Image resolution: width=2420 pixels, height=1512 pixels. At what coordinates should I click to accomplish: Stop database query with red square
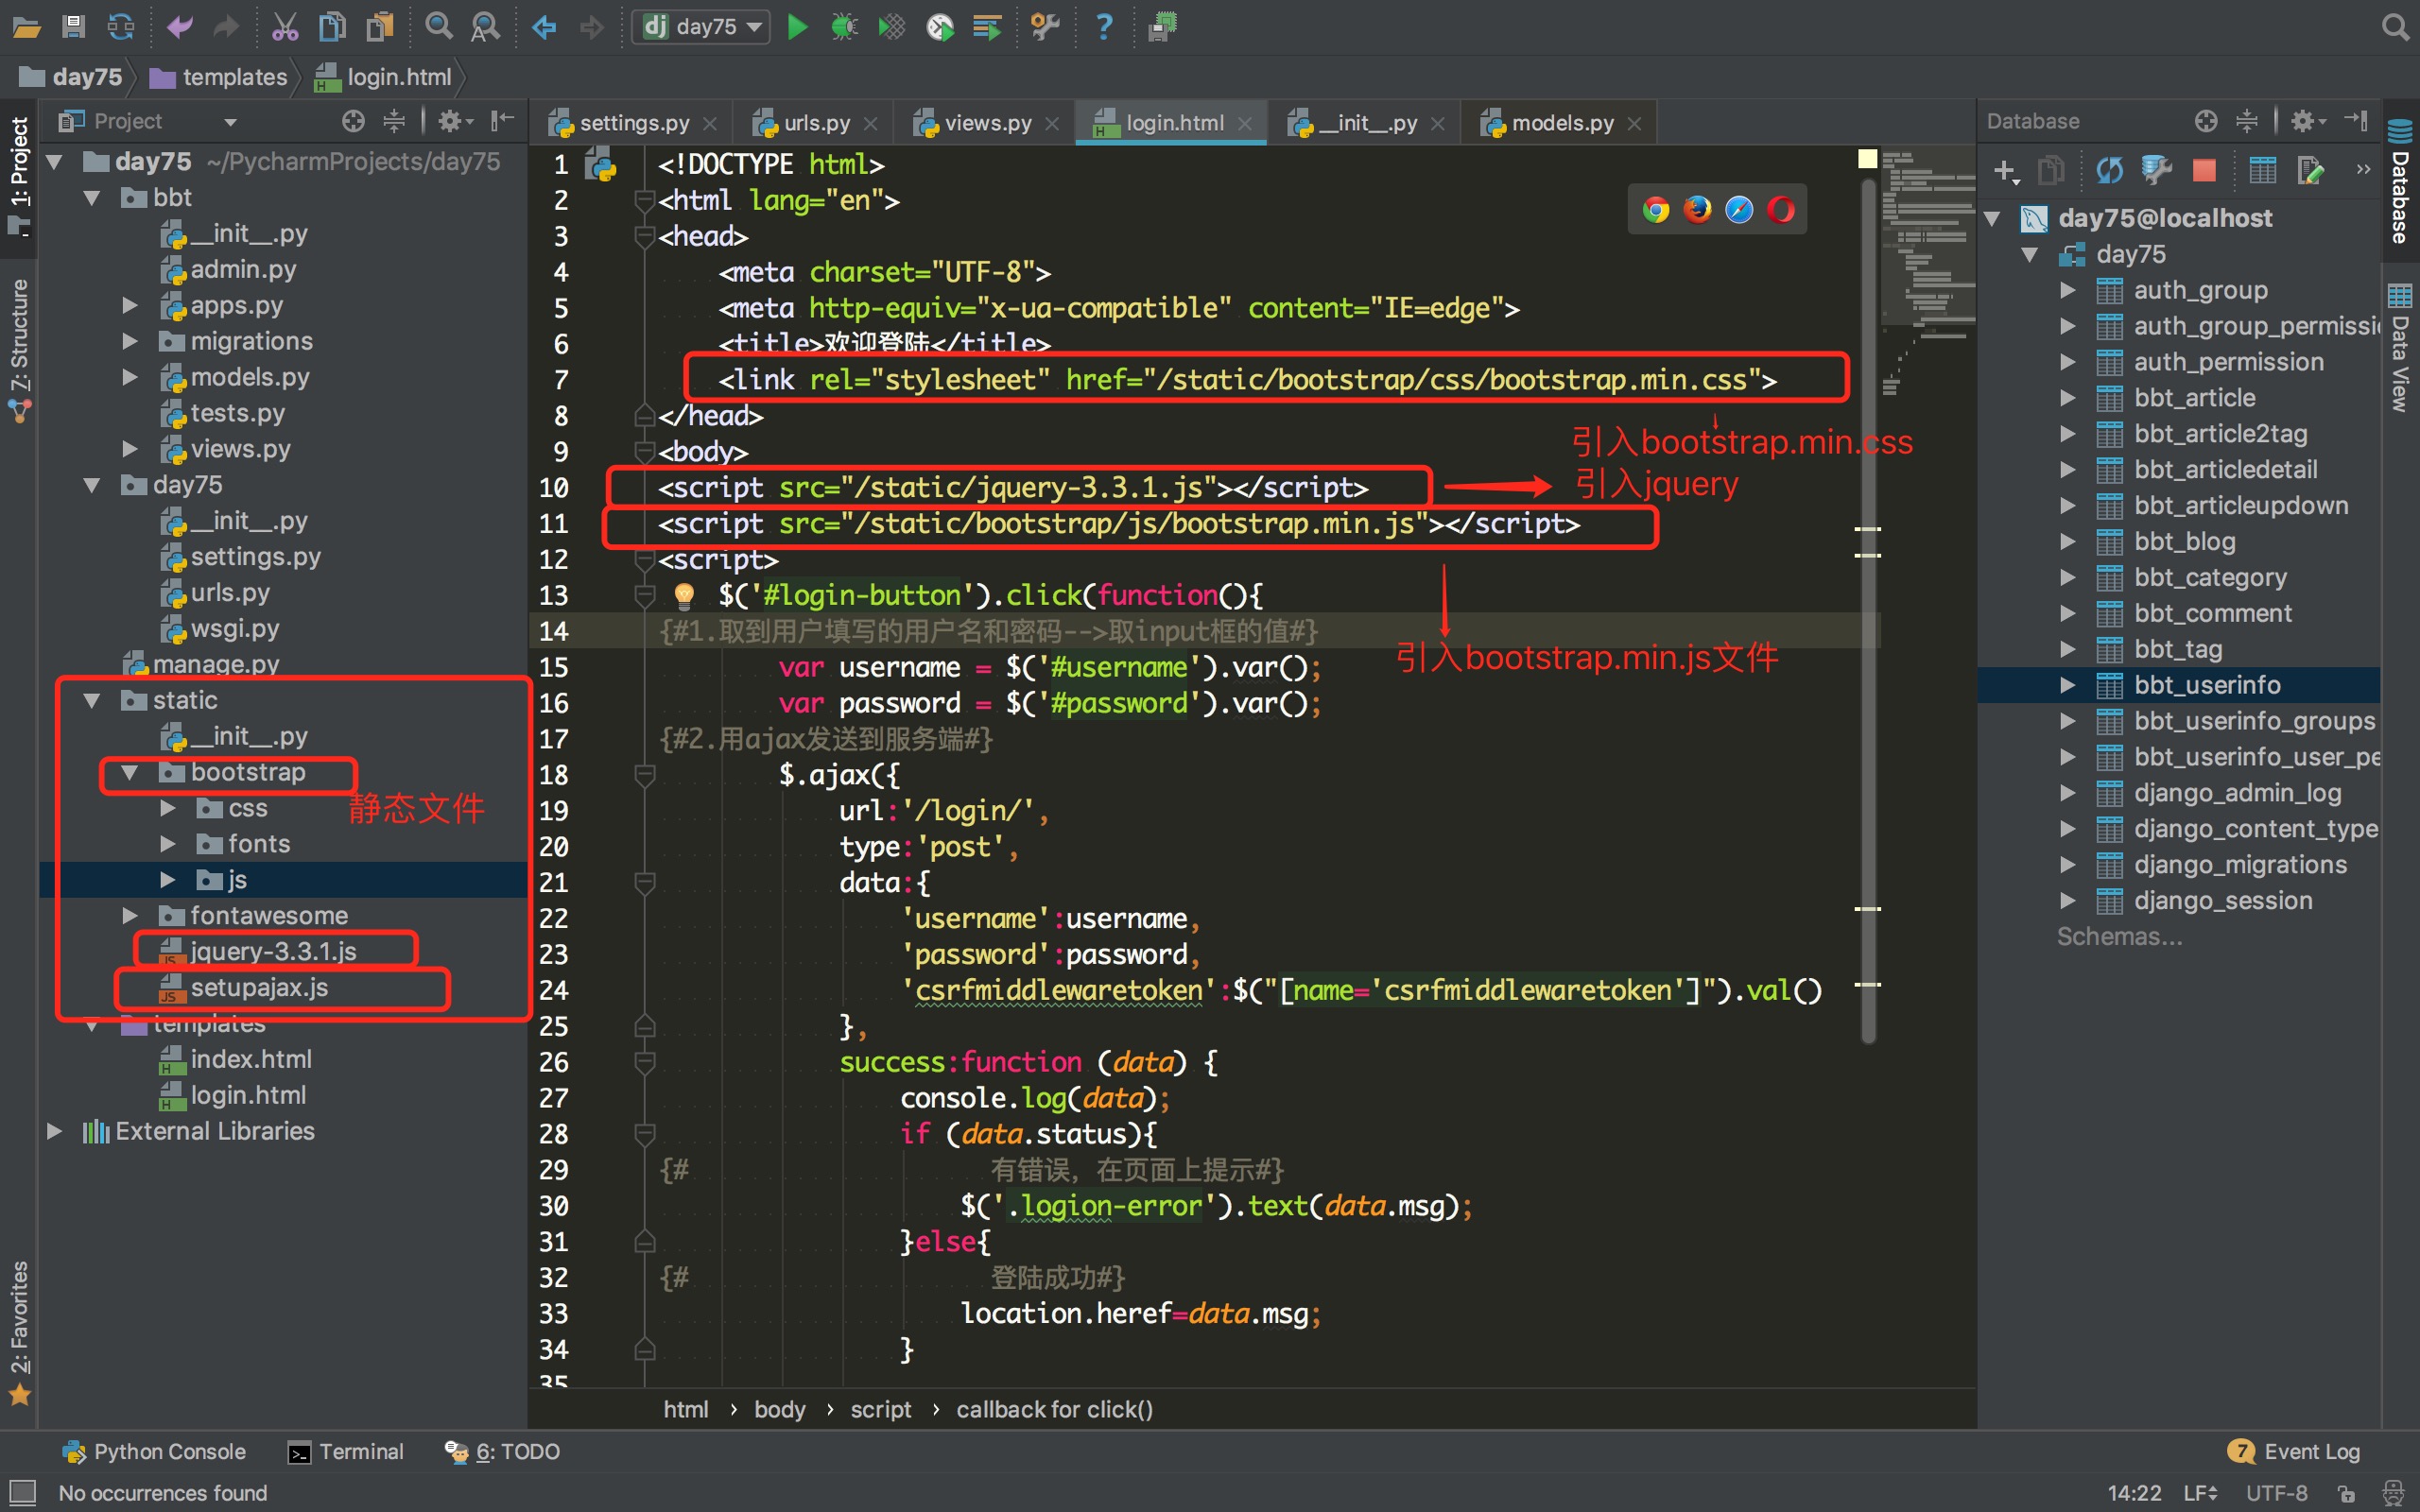[x=2204, y=171]
